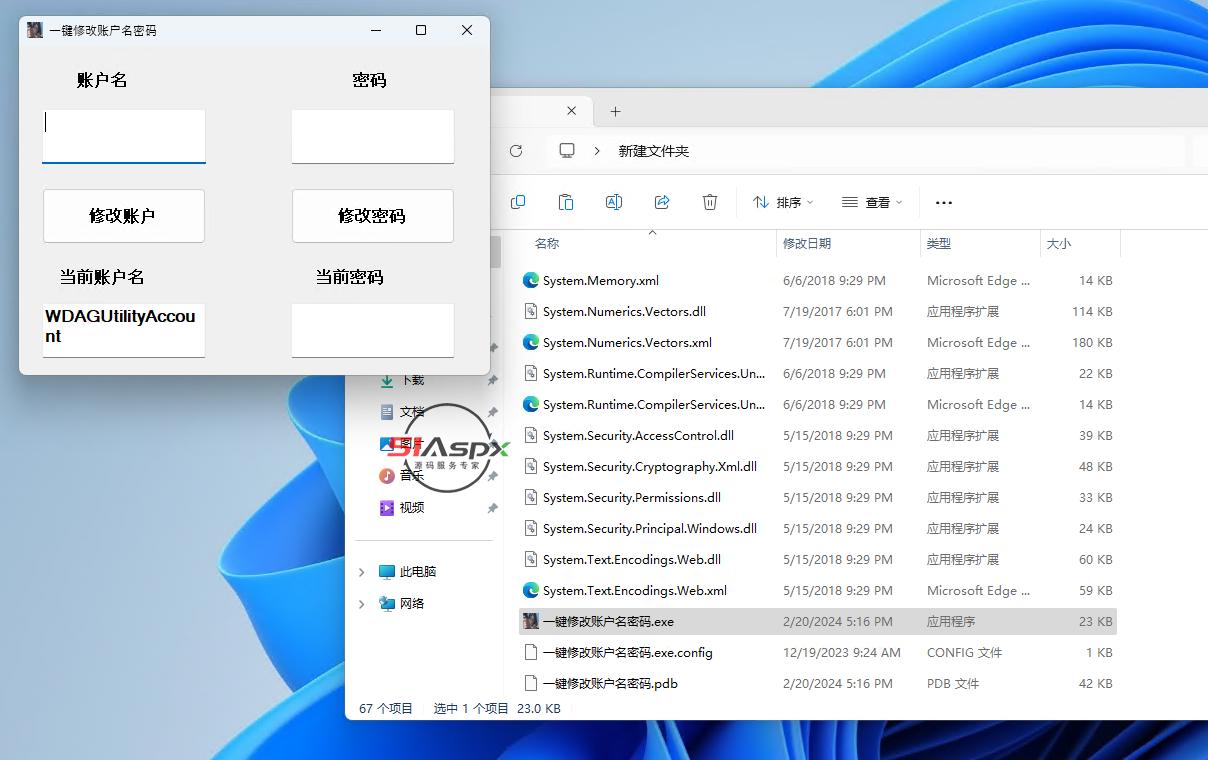
Task: Sort files by 修改日期 column header
Action: click(807, 243)
